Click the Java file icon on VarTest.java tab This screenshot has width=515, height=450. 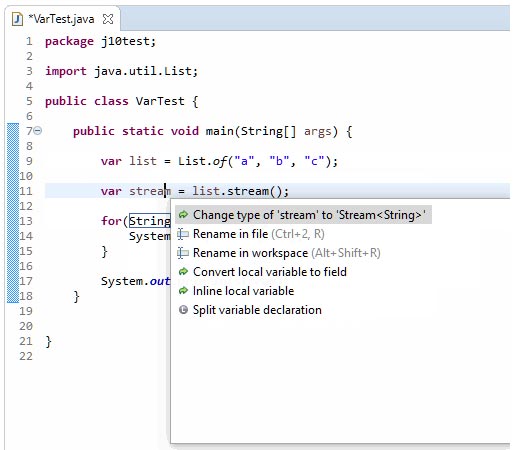coord(17,19)
